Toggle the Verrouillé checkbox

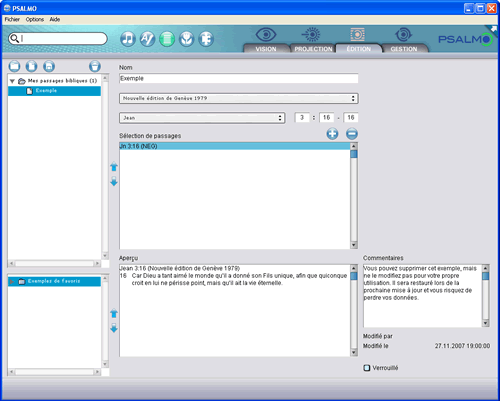(x=367, y=368)
